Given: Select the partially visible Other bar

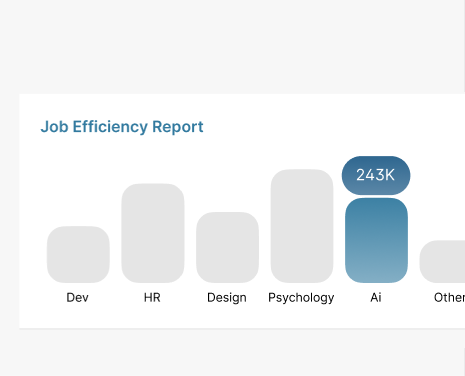Looking at the screenshot, I should tap(442, 261).
